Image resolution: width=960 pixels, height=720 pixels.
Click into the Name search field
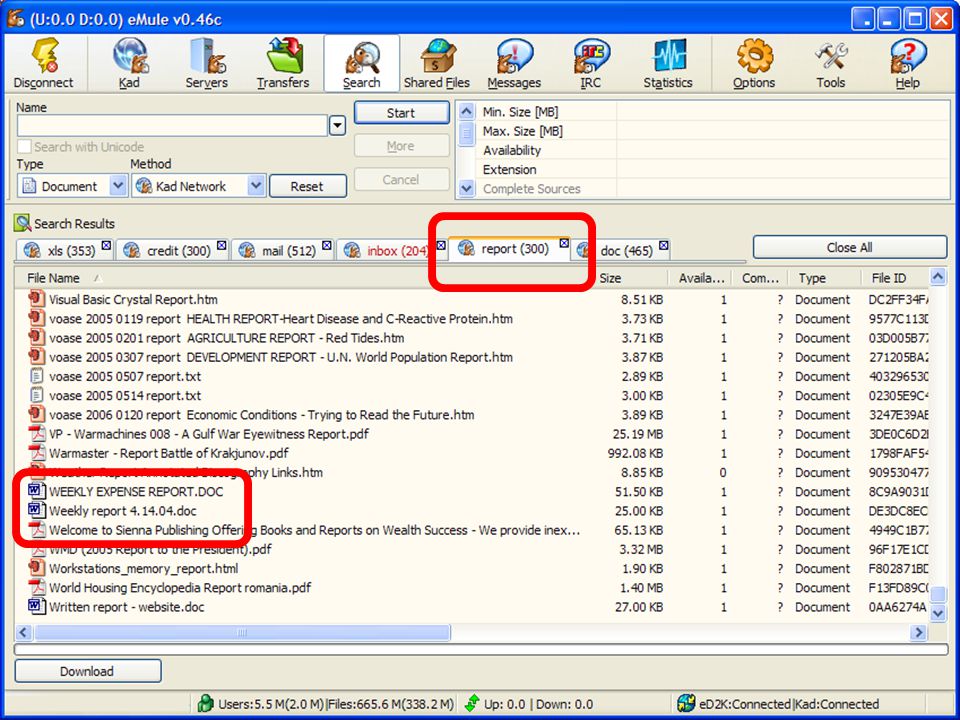click(173, 126)
